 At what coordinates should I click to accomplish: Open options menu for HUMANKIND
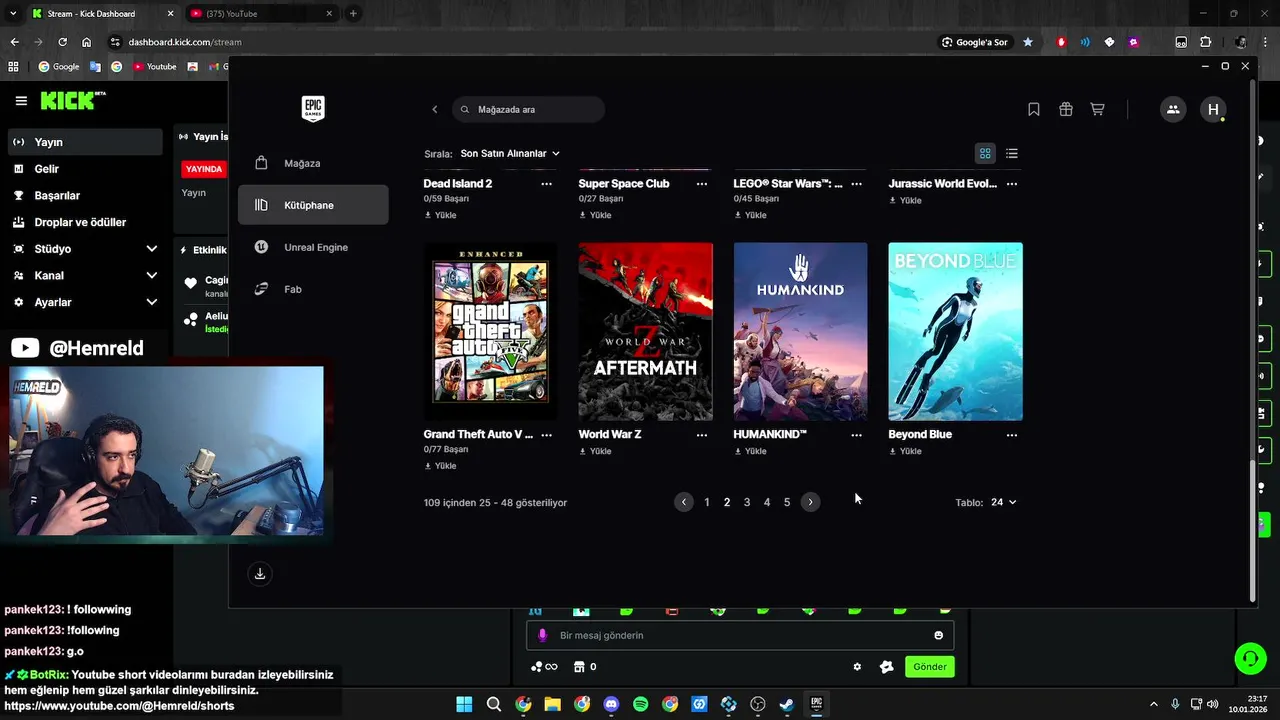[856, 435]
